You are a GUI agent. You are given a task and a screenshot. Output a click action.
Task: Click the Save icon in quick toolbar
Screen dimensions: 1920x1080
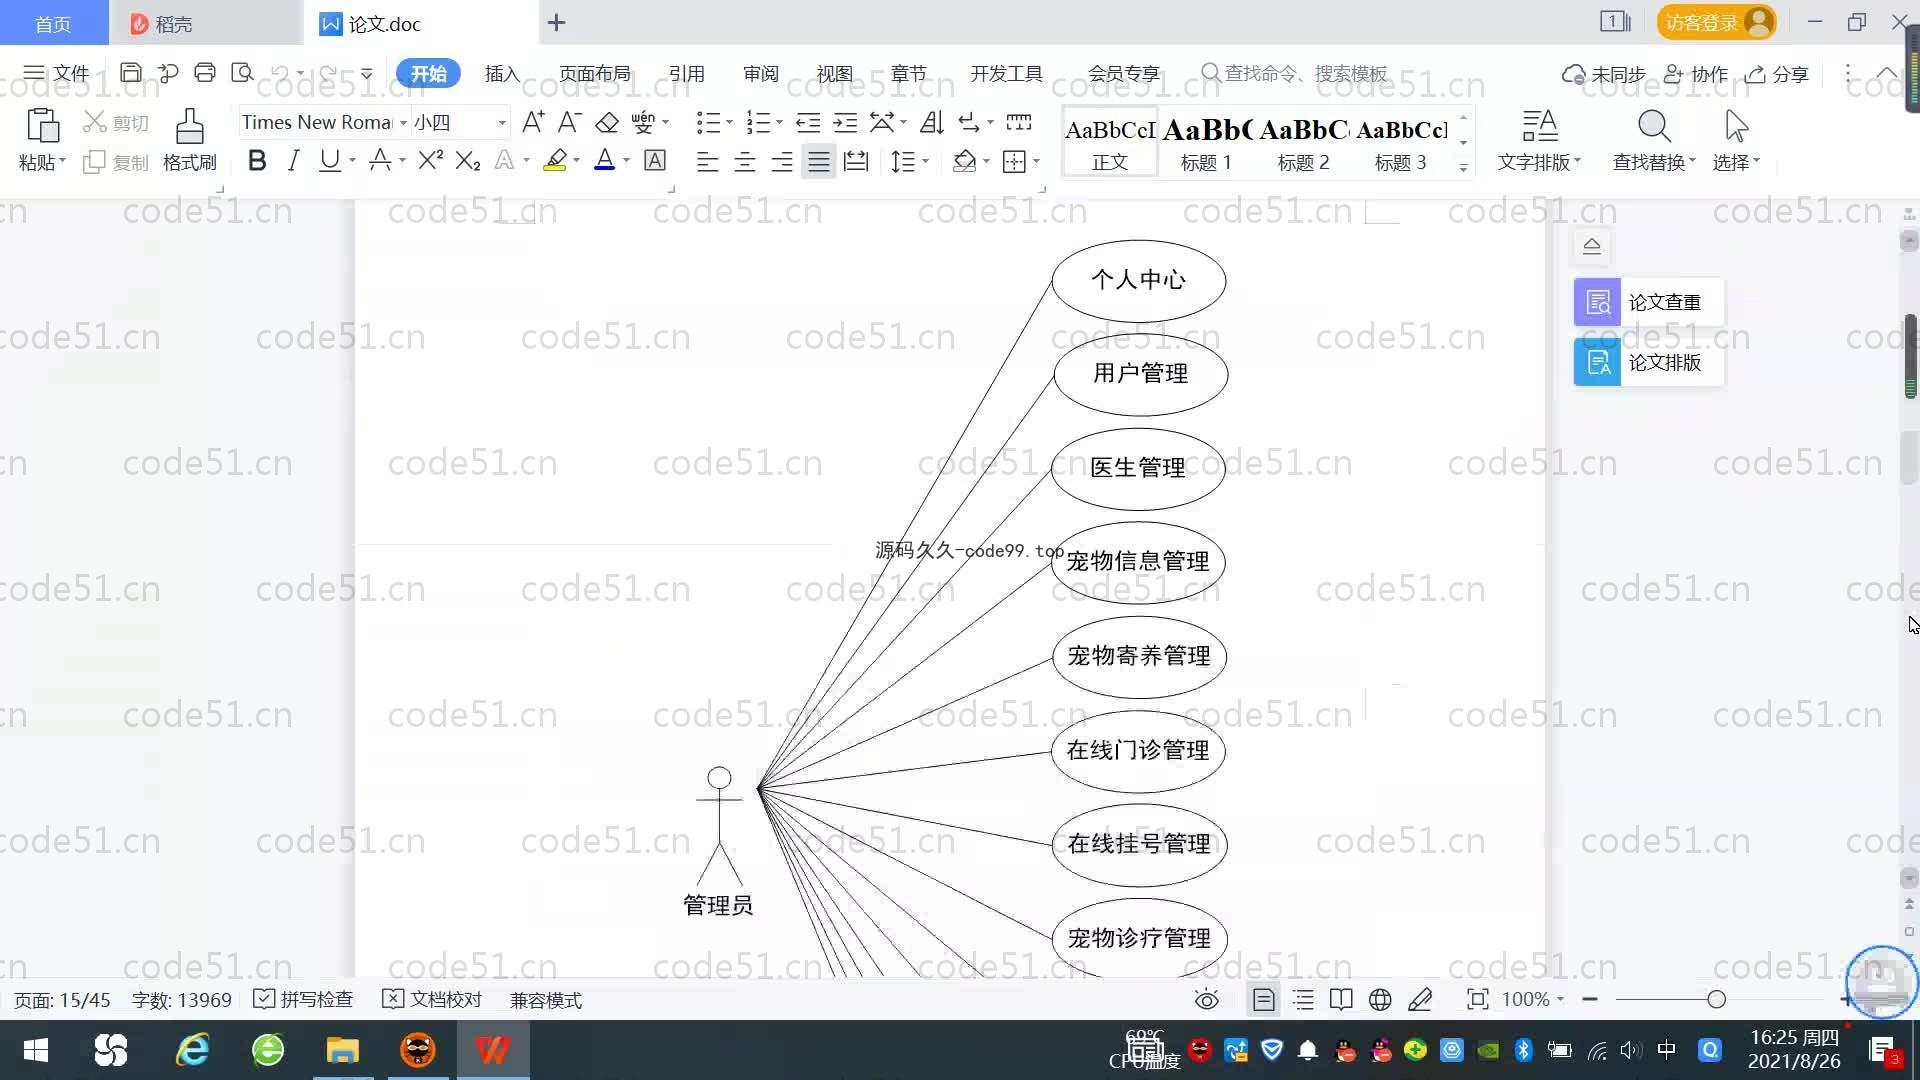point(130,73)
